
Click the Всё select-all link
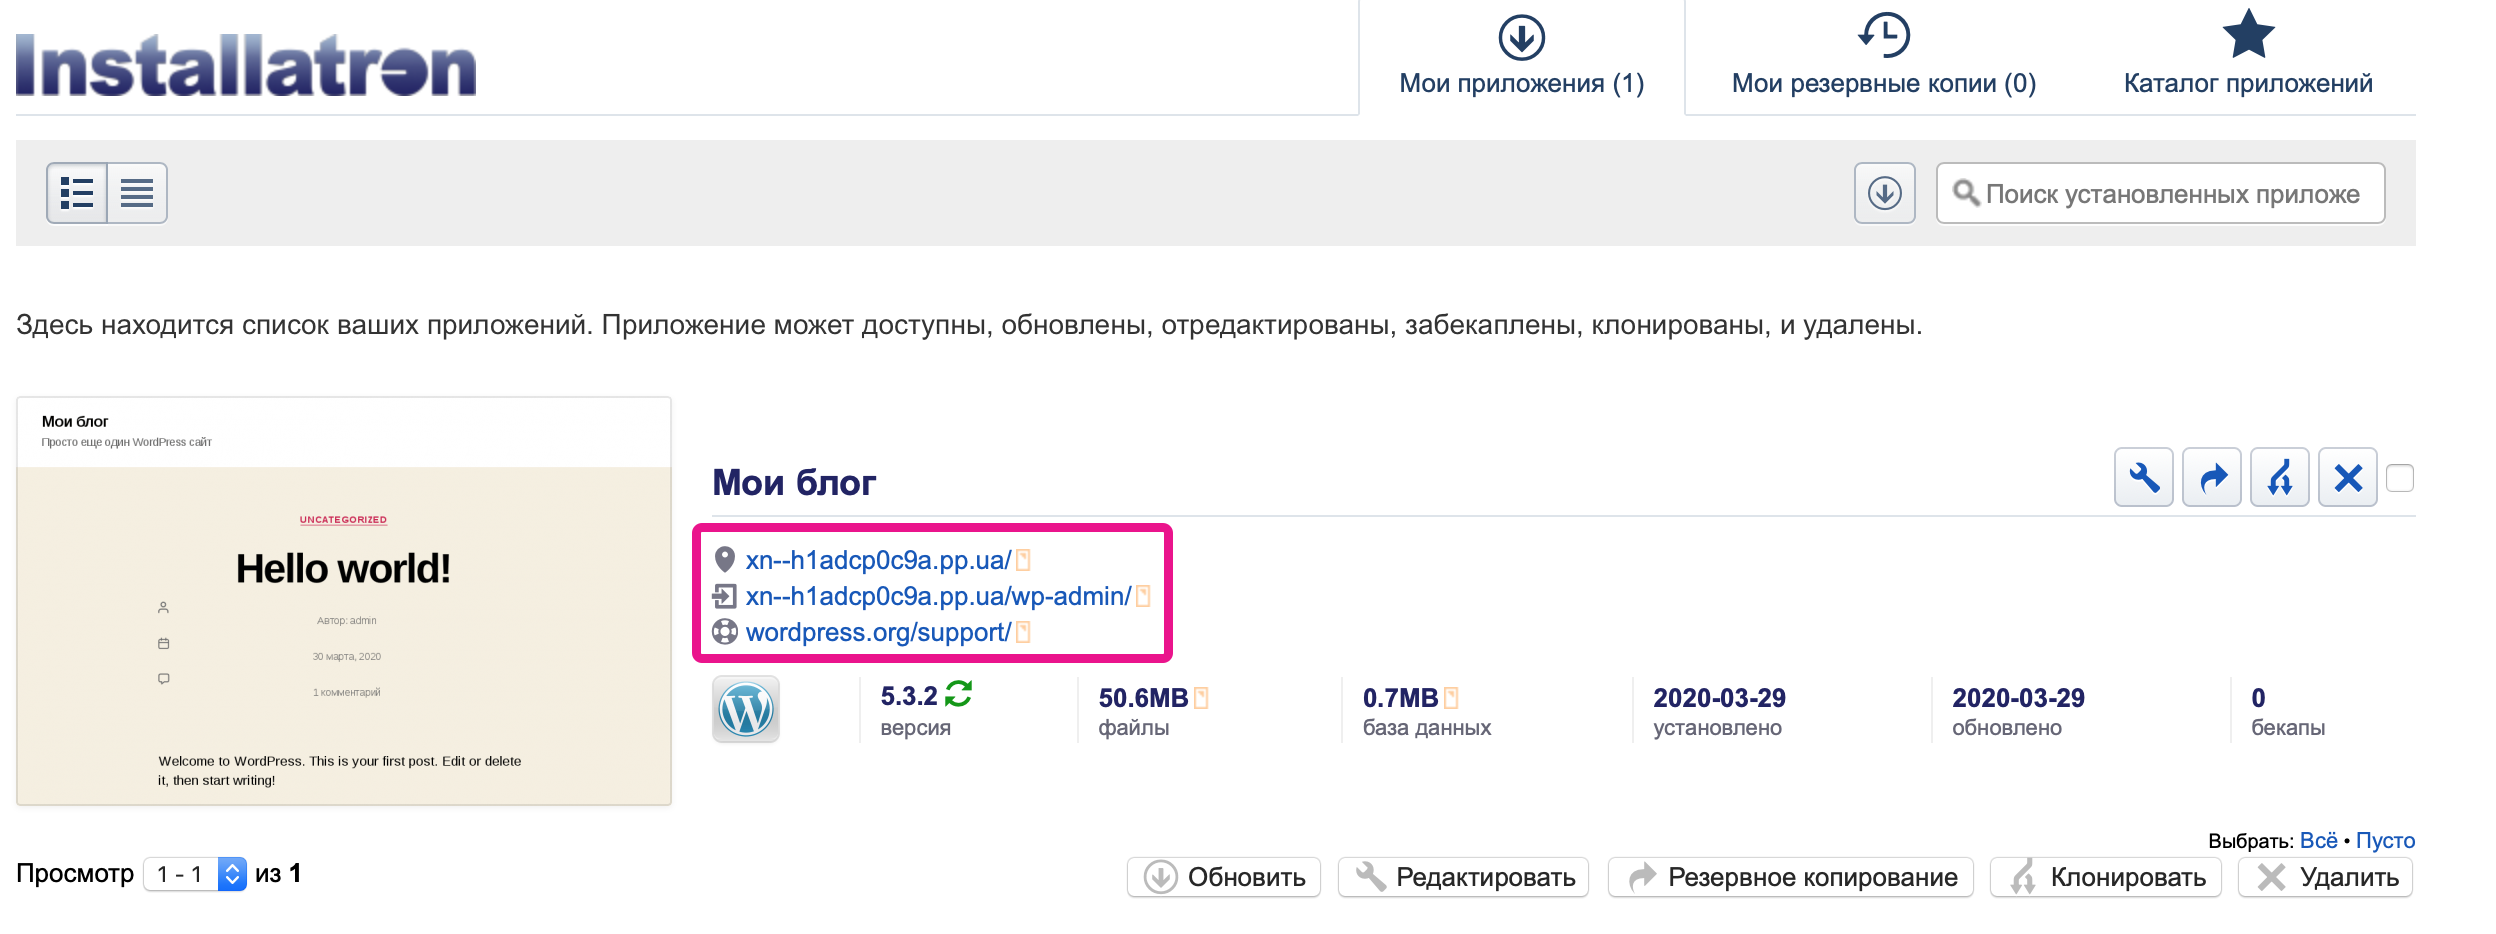pos(2318,841)
